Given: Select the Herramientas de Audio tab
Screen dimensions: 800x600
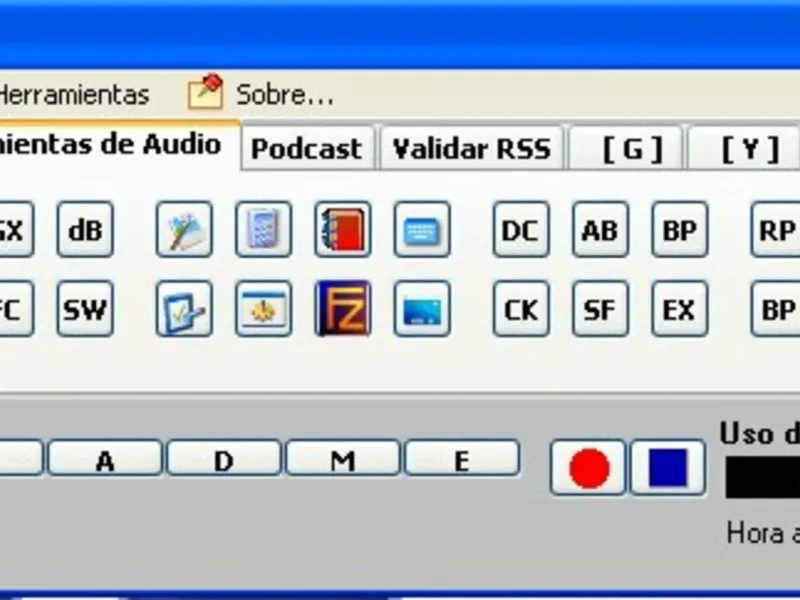Looking at the screenshot, I should pos(119,144).
